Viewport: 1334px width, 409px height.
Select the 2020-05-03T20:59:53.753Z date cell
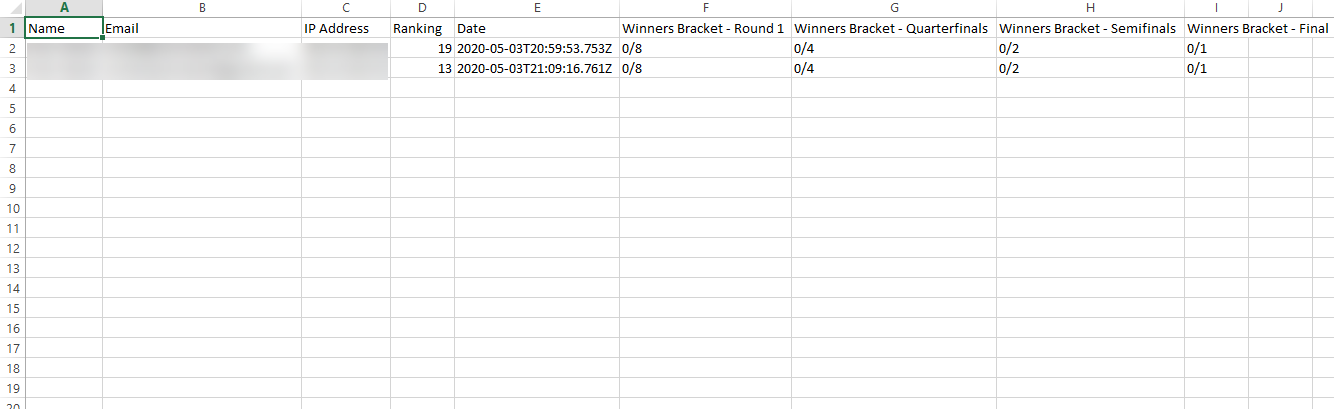[x=537, y=48]
